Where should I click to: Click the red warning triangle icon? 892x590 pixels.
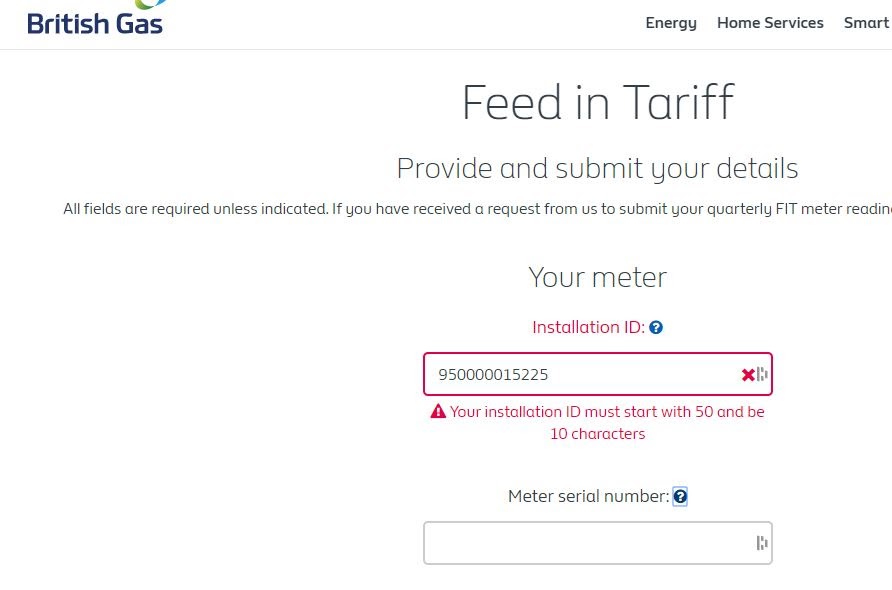point(438,411)
